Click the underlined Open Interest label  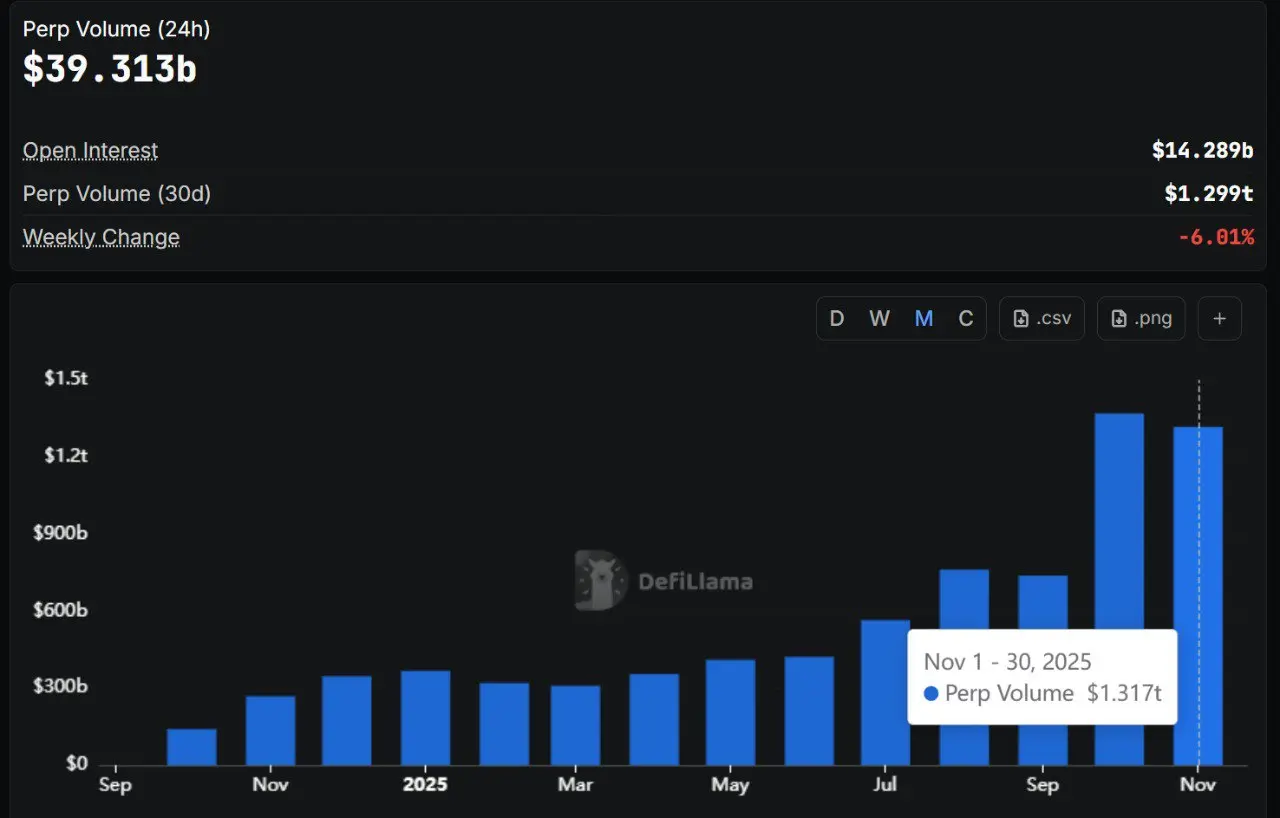click(x=90, y=151)
